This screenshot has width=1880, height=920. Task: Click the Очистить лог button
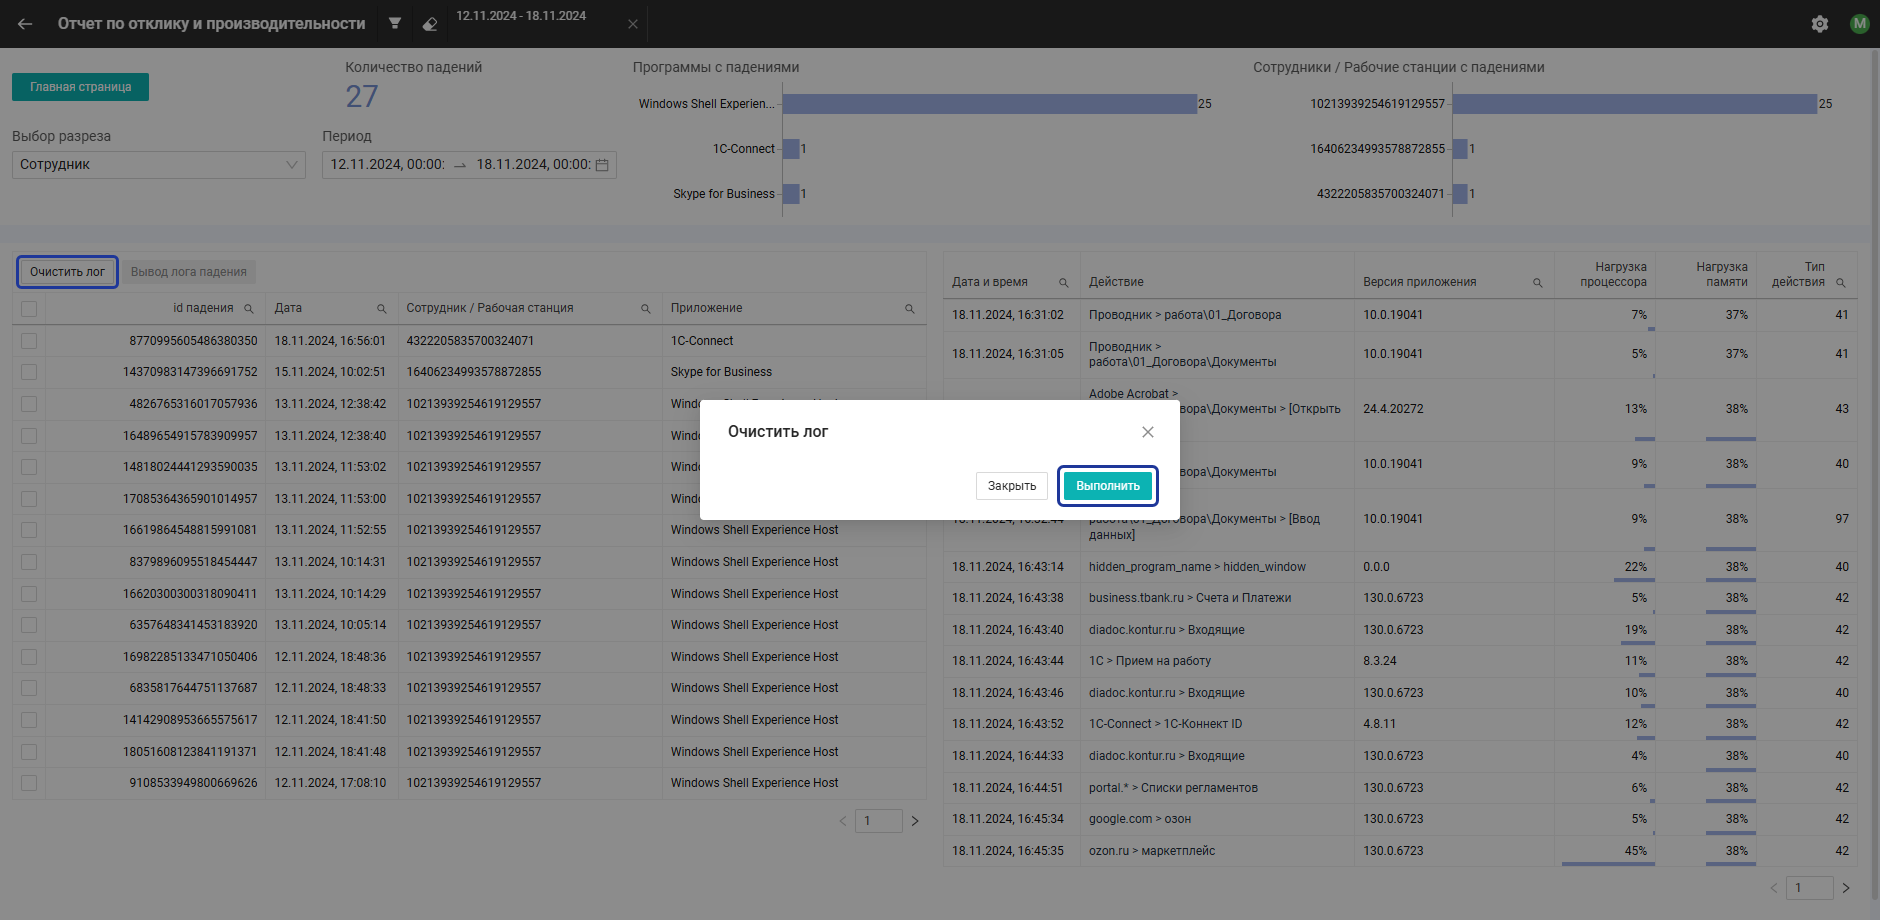(67, 272)
